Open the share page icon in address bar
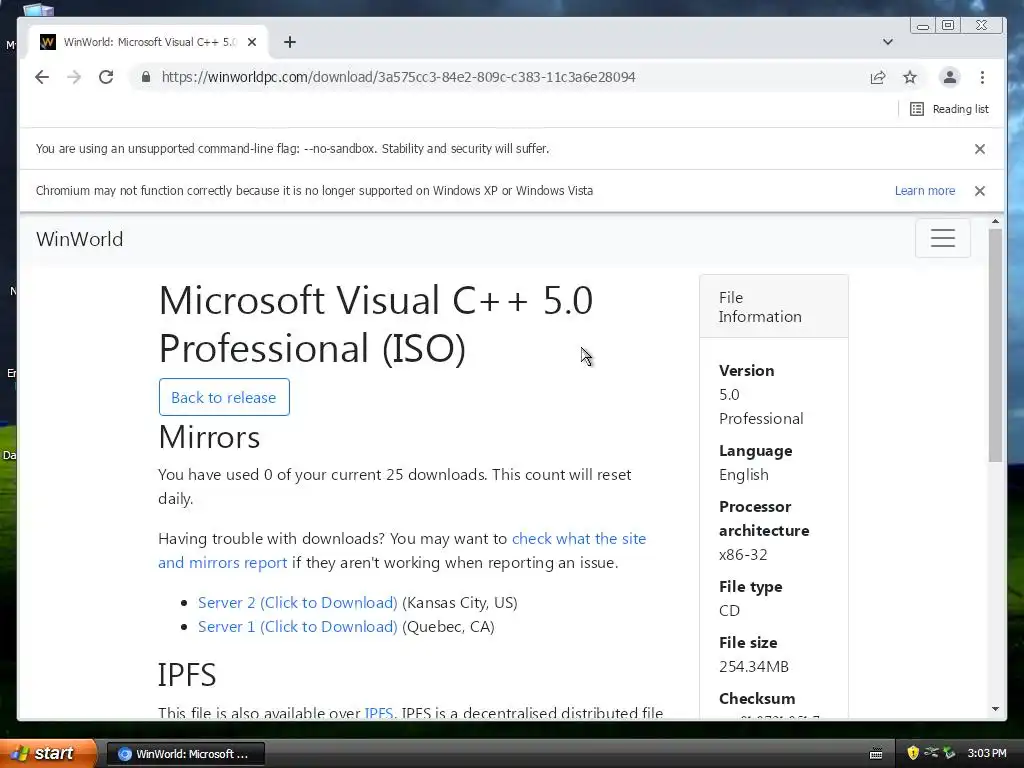 (878, 77)
